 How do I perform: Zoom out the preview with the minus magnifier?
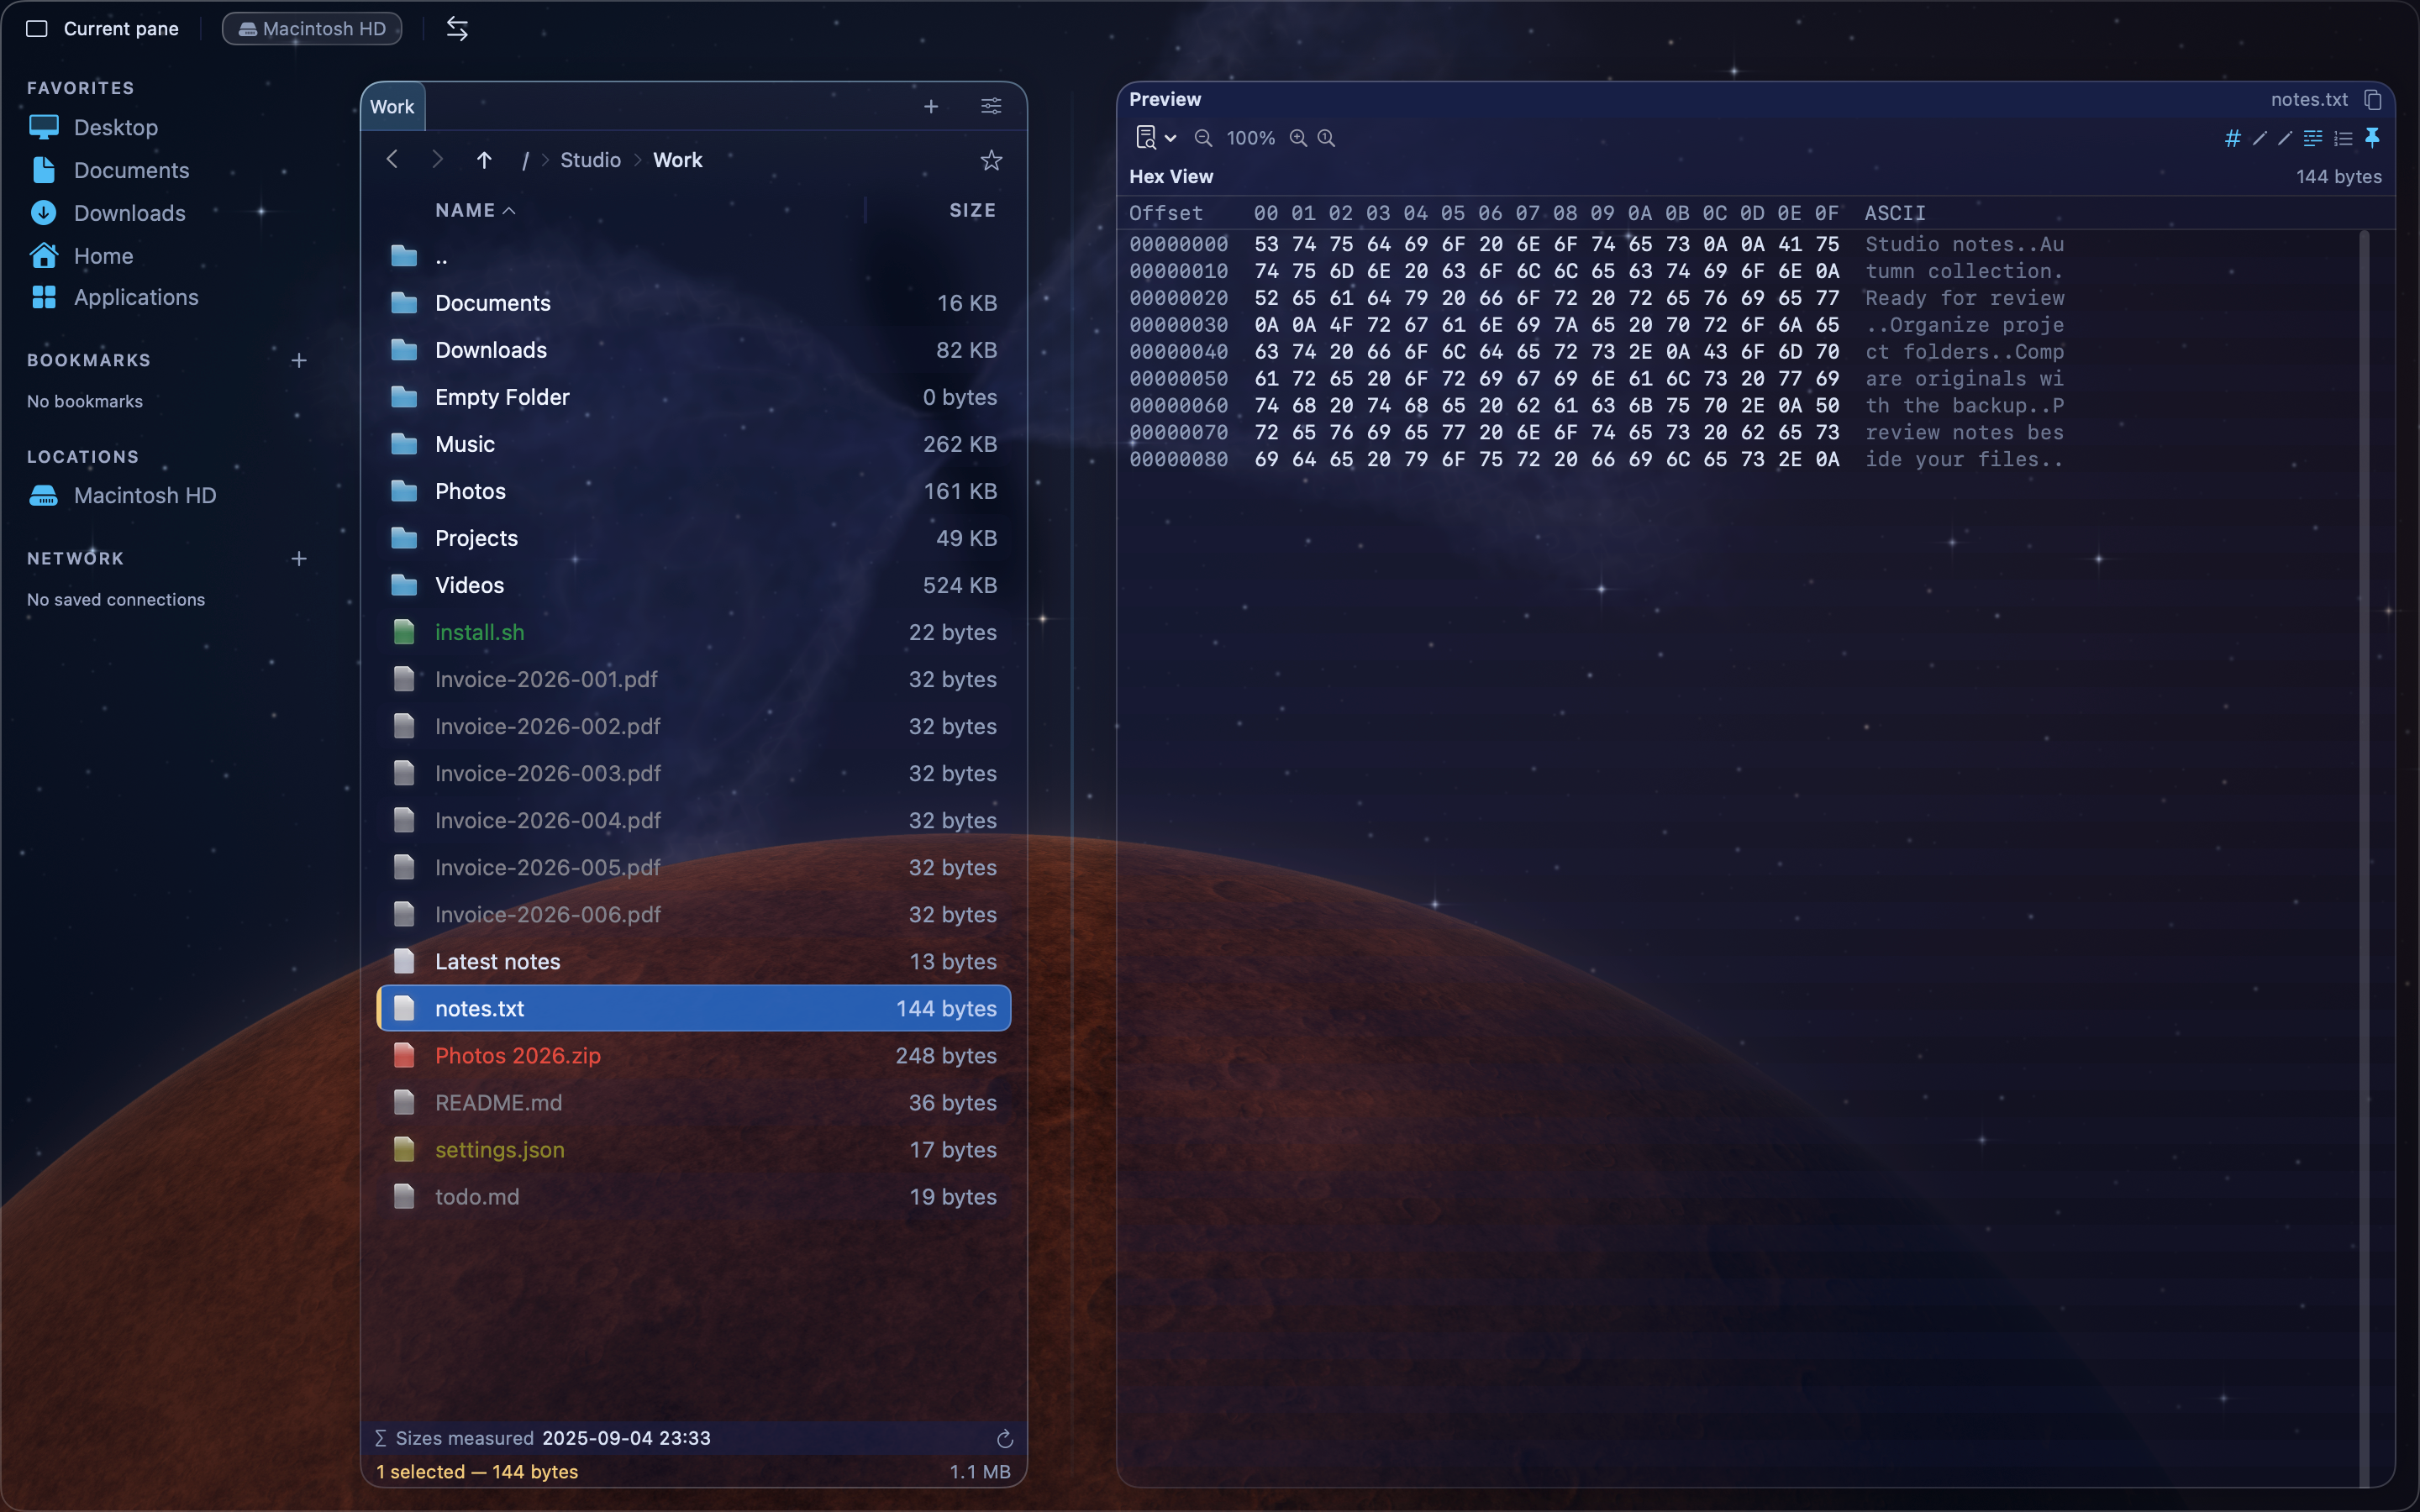[x=1203, y=138]
